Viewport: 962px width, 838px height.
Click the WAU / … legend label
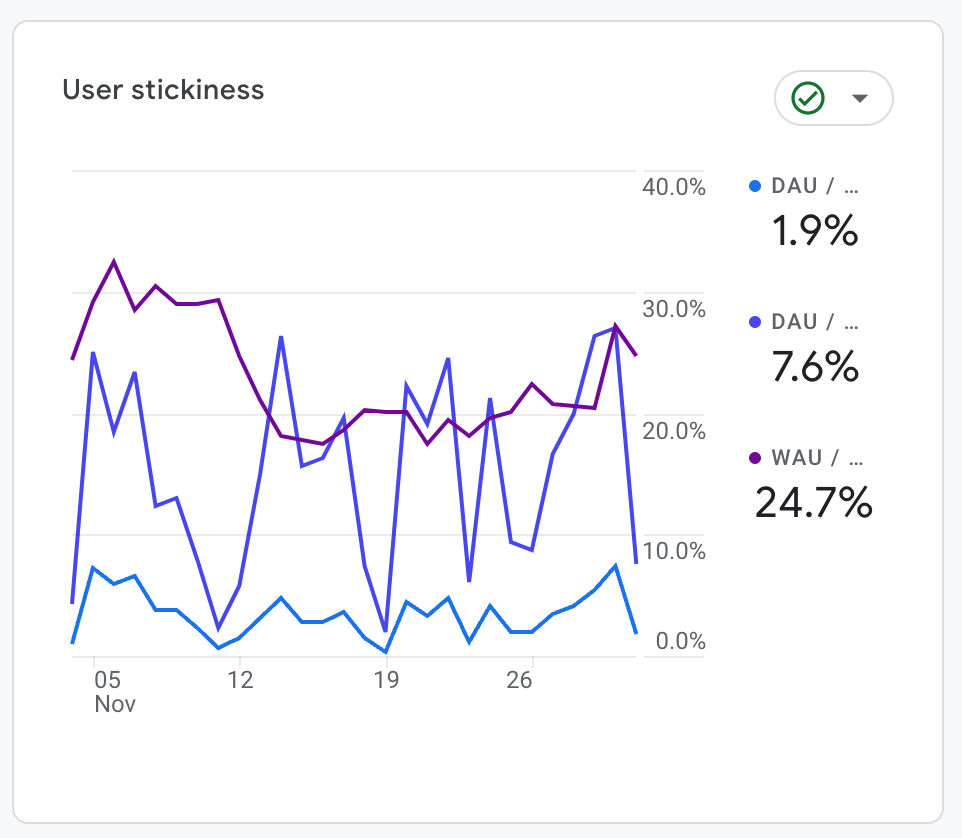click(816, 458)
